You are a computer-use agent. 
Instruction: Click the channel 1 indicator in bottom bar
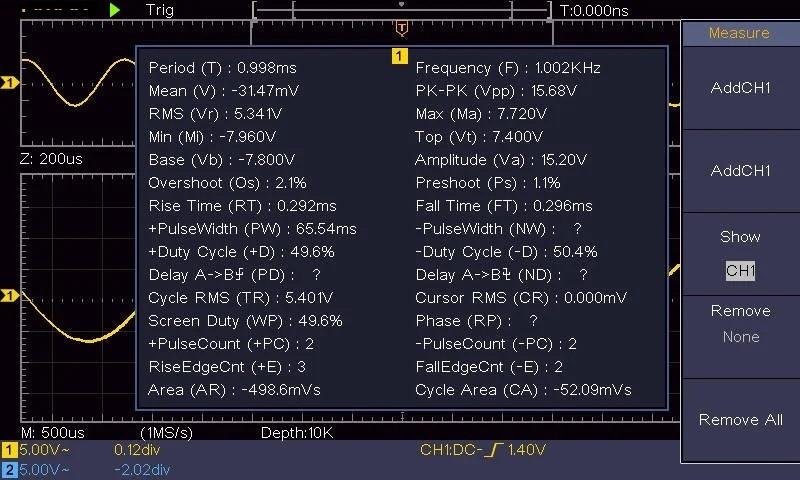coord(9,450)
